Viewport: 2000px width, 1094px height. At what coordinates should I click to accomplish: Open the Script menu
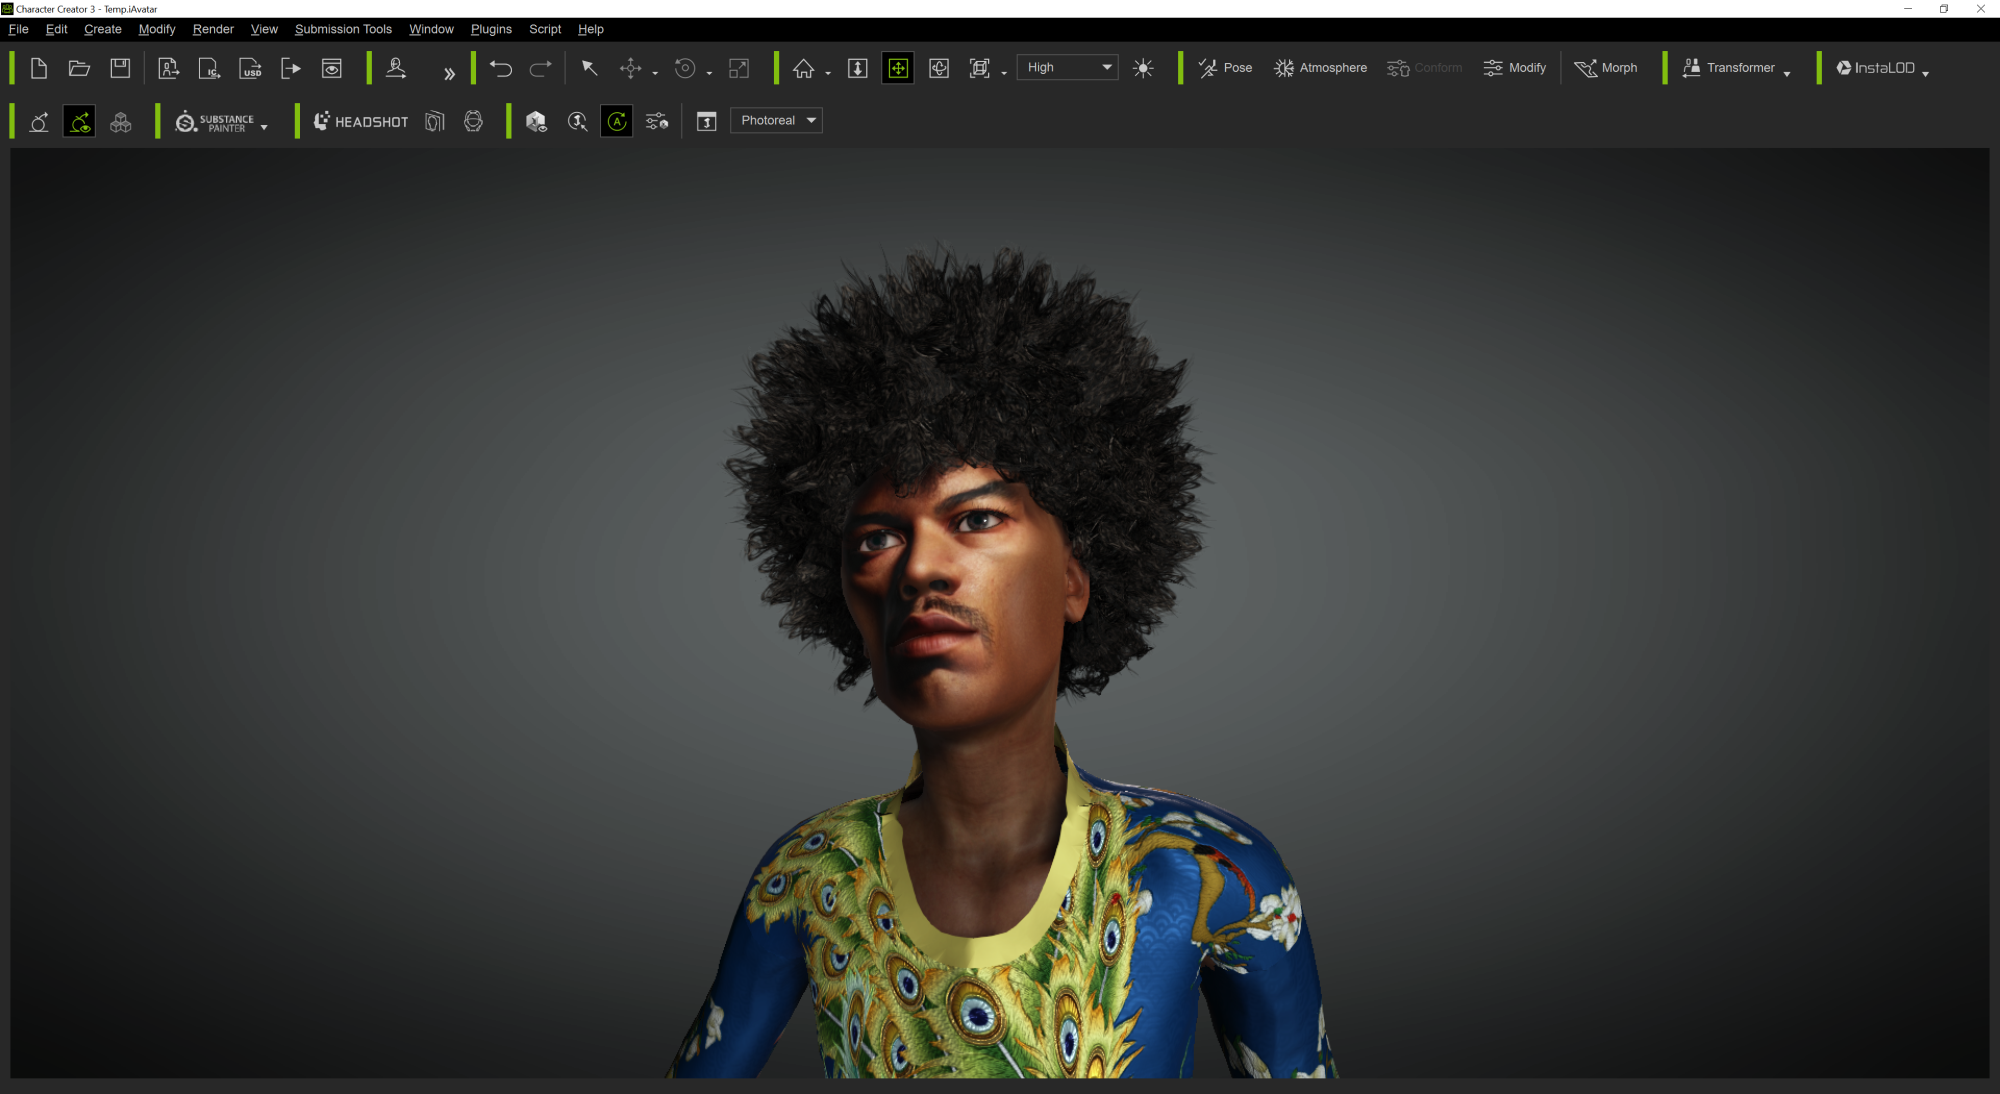click(545, 29)
